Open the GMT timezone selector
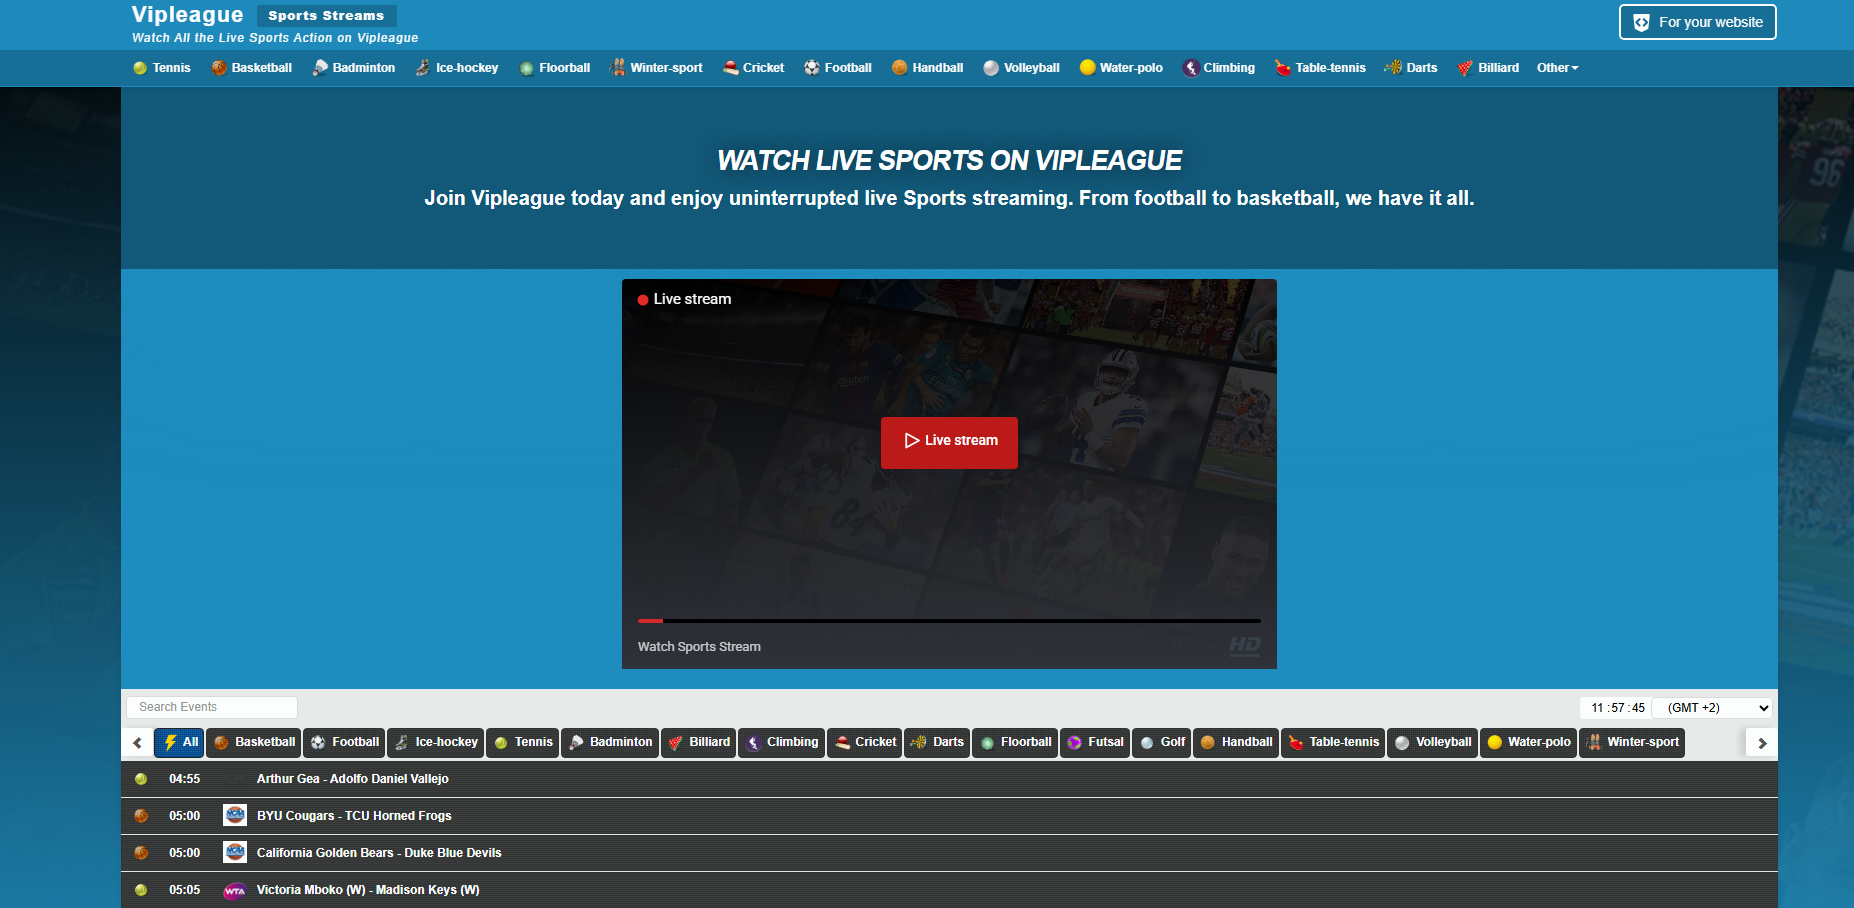 pyautogui.click(x=1711, y=707)
